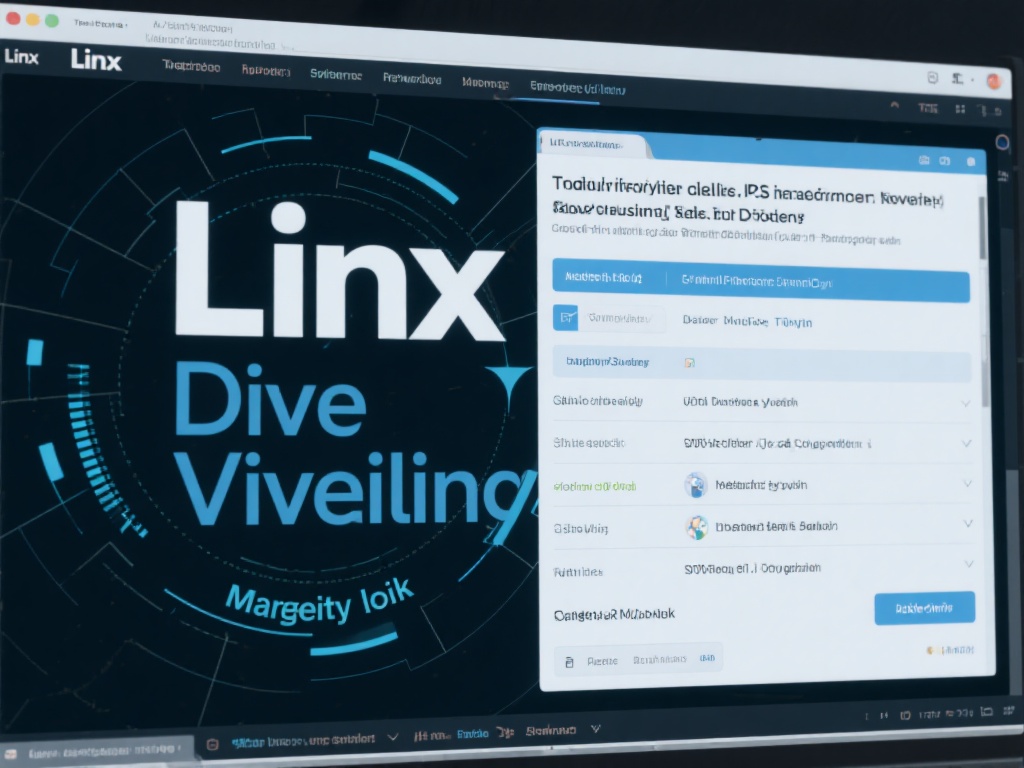Open the chevron on the last list row
The image size is (1024, 768).
click(967, 565)
